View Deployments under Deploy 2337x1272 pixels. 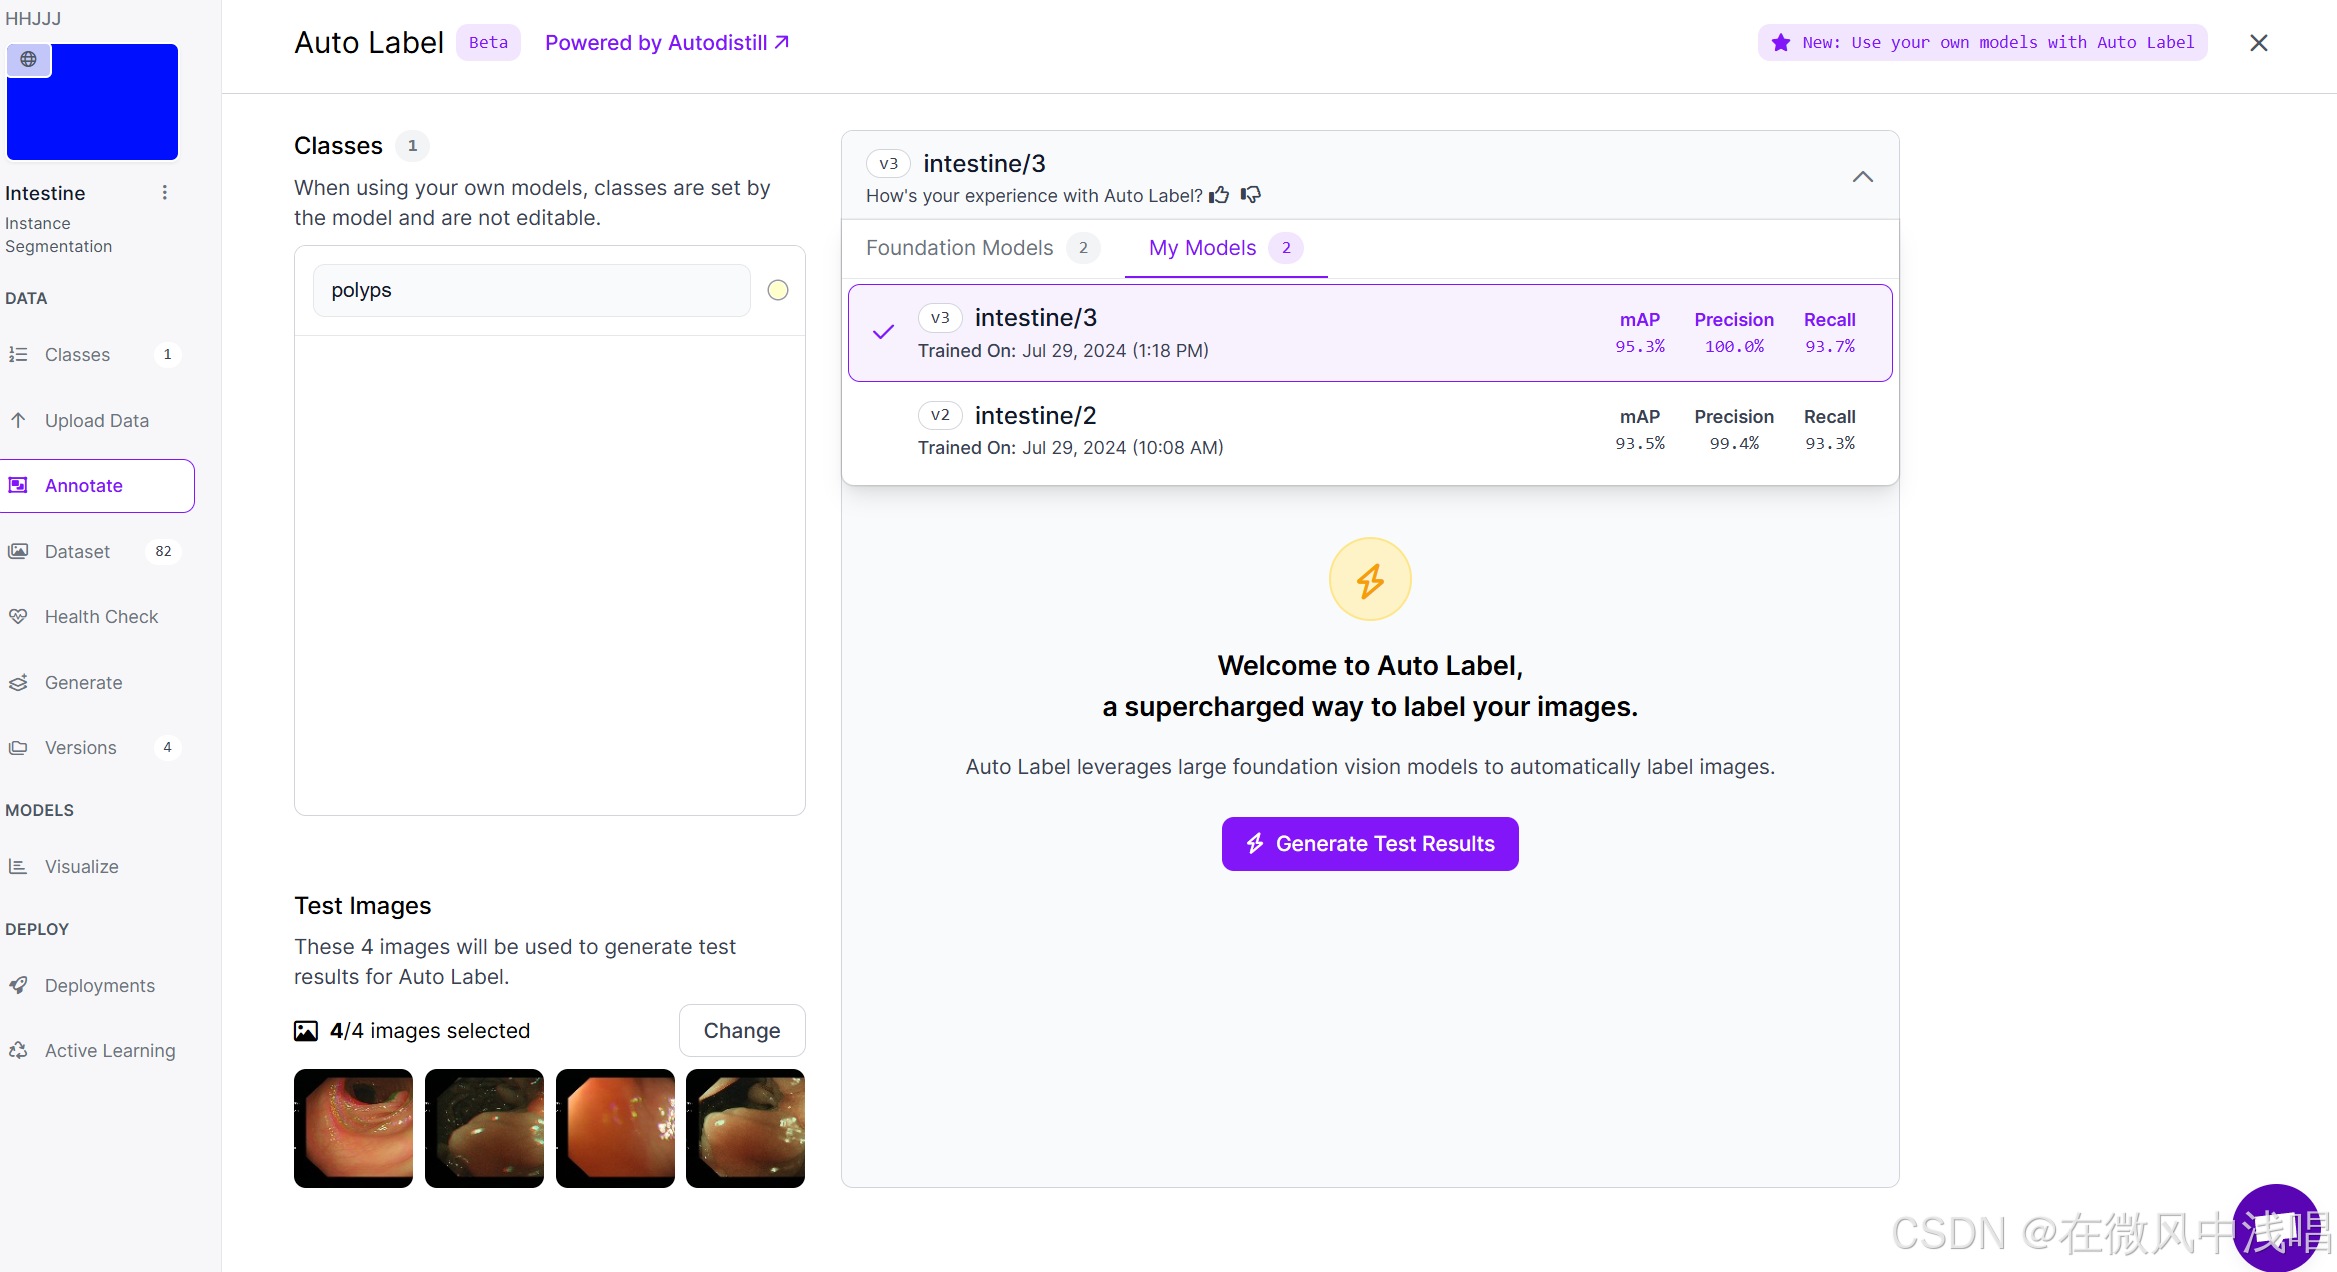point(99,985)
